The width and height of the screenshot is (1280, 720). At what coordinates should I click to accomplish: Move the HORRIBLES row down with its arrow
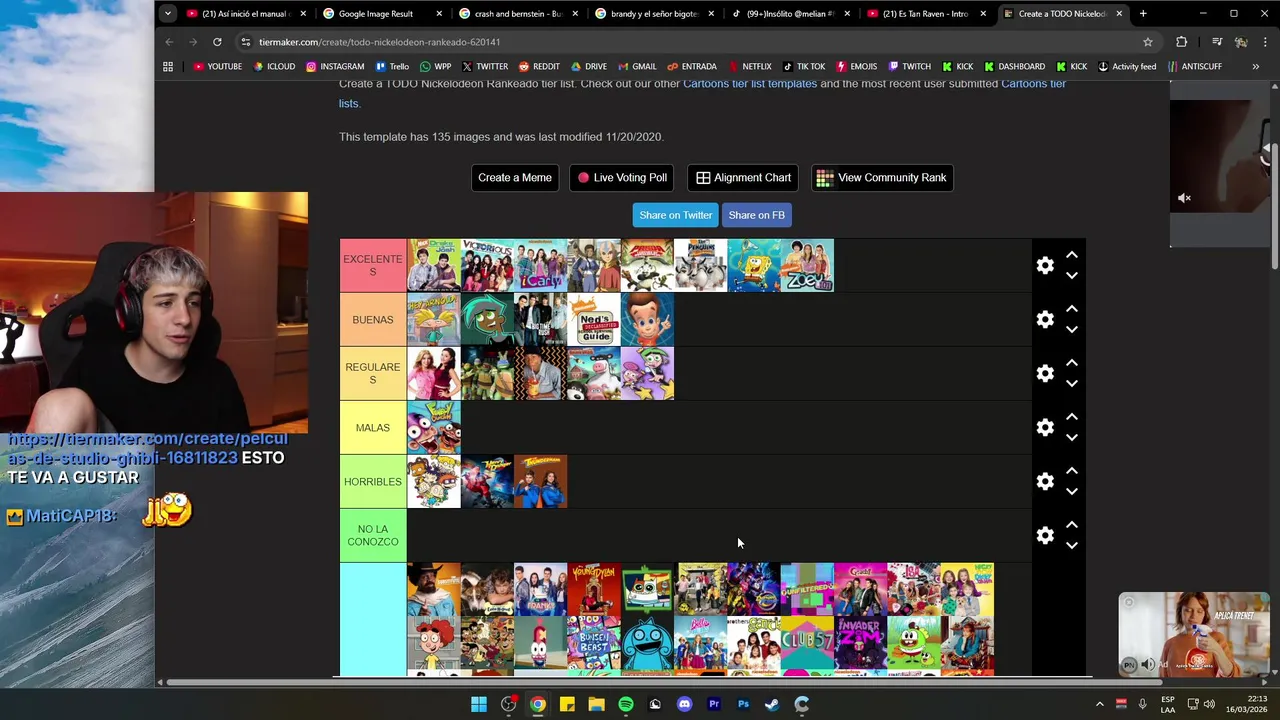[1071, 492]
